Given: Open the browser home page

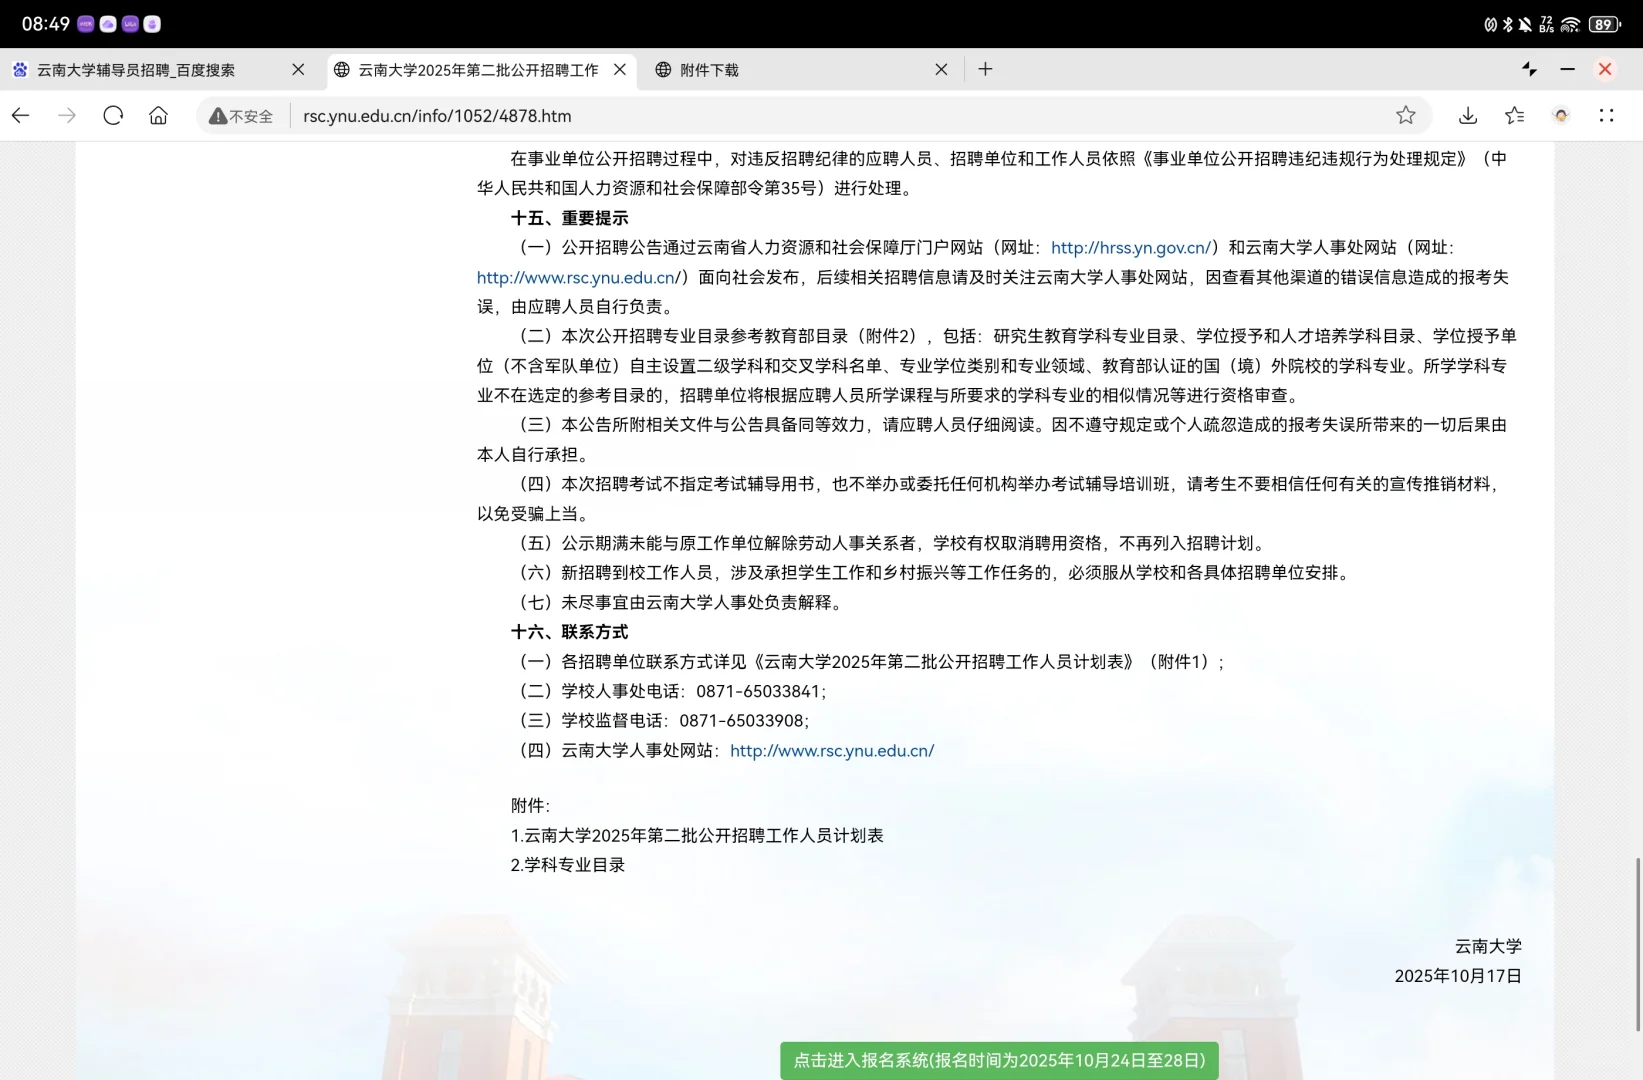Looking at the screenshot, I should click(158, 116).
